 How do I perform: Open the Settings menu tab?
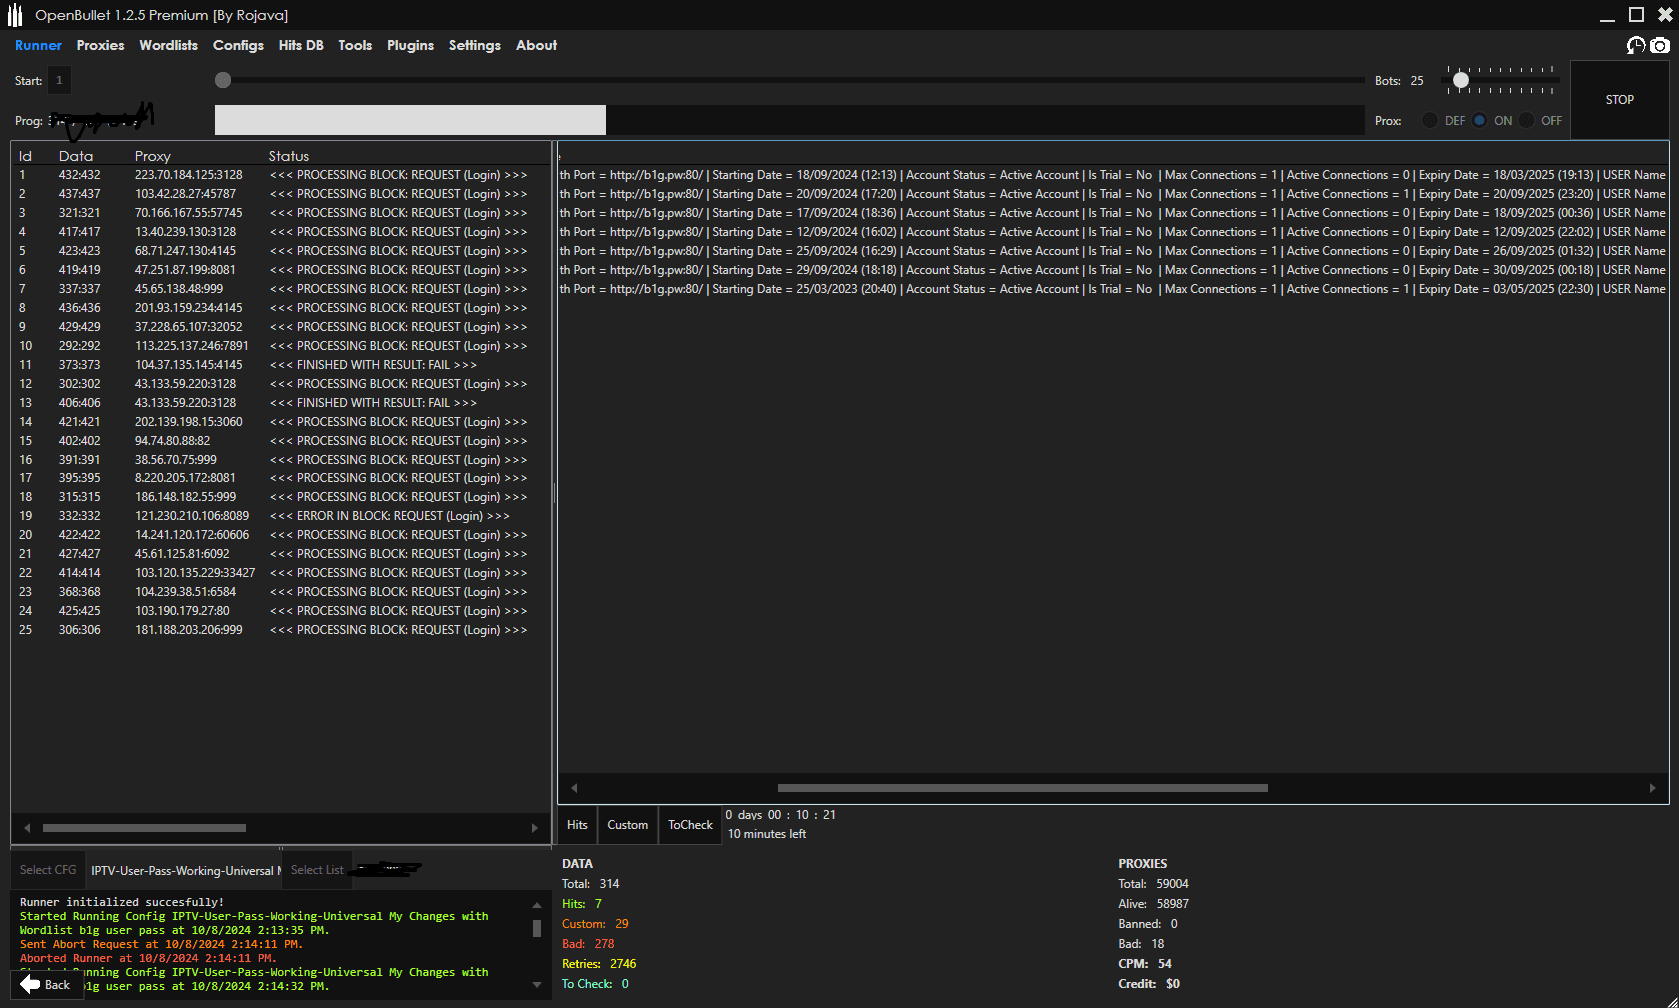pos(474,45)
